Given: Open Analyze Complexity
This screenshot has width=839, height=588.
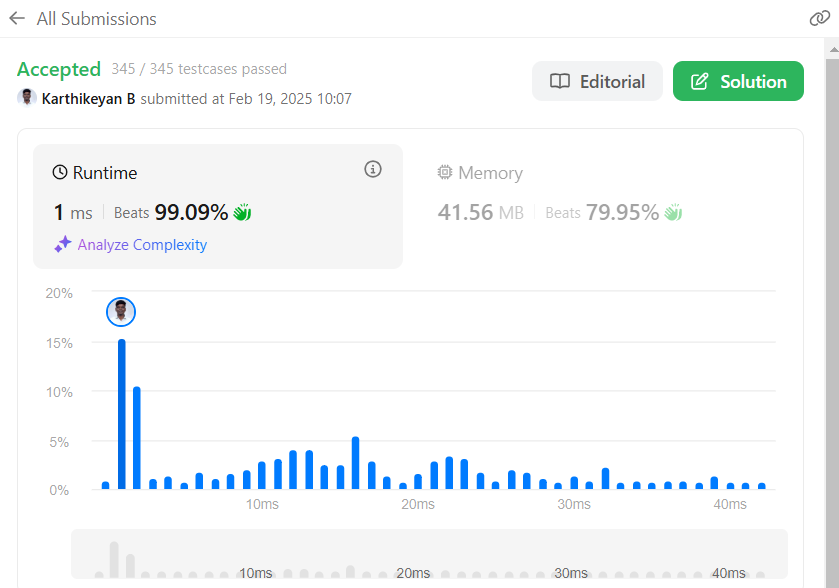Looking at the screenshot, I should [x=142, y=244].
